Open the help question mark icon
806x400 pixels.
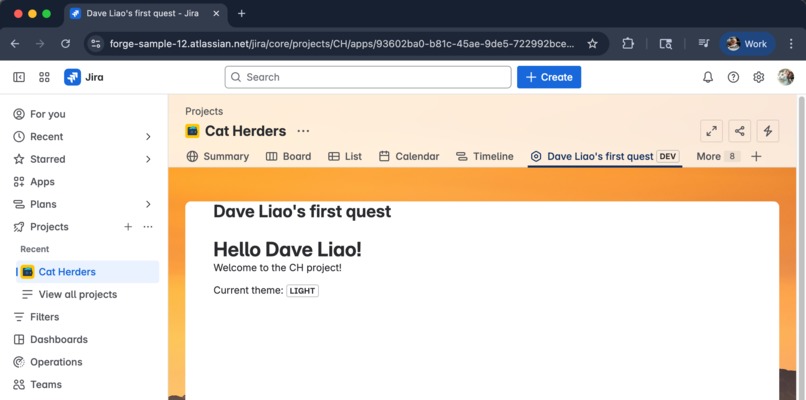click(733, 77)
